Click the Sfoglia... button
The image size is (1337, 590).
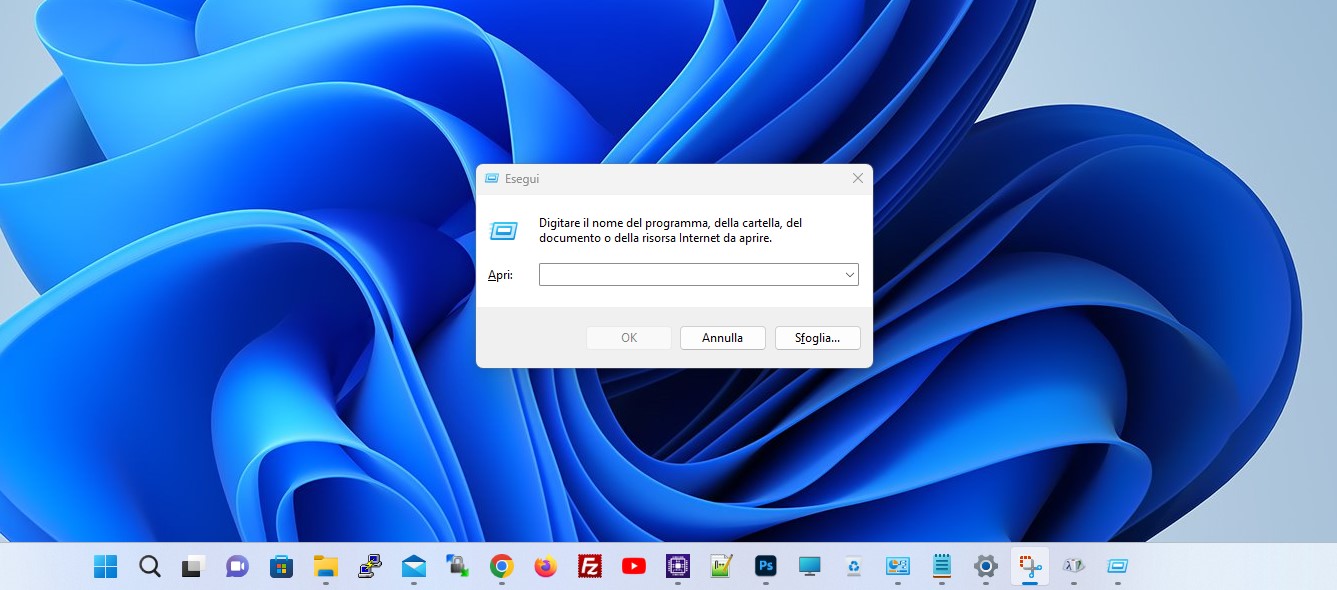tap(817, 337)
